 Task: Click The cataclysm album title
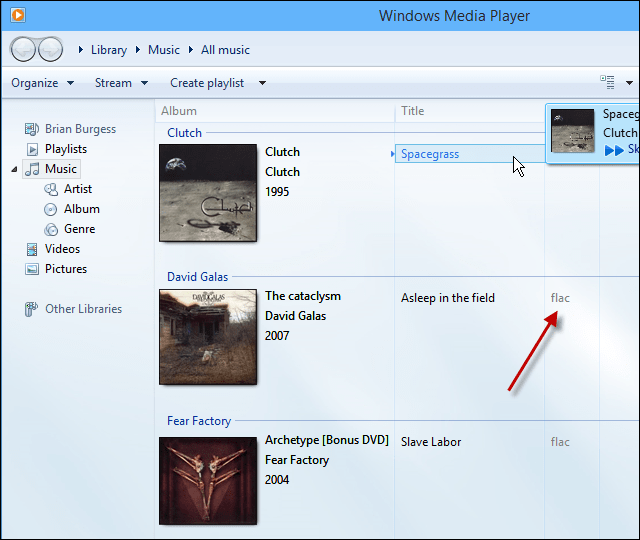303,296
